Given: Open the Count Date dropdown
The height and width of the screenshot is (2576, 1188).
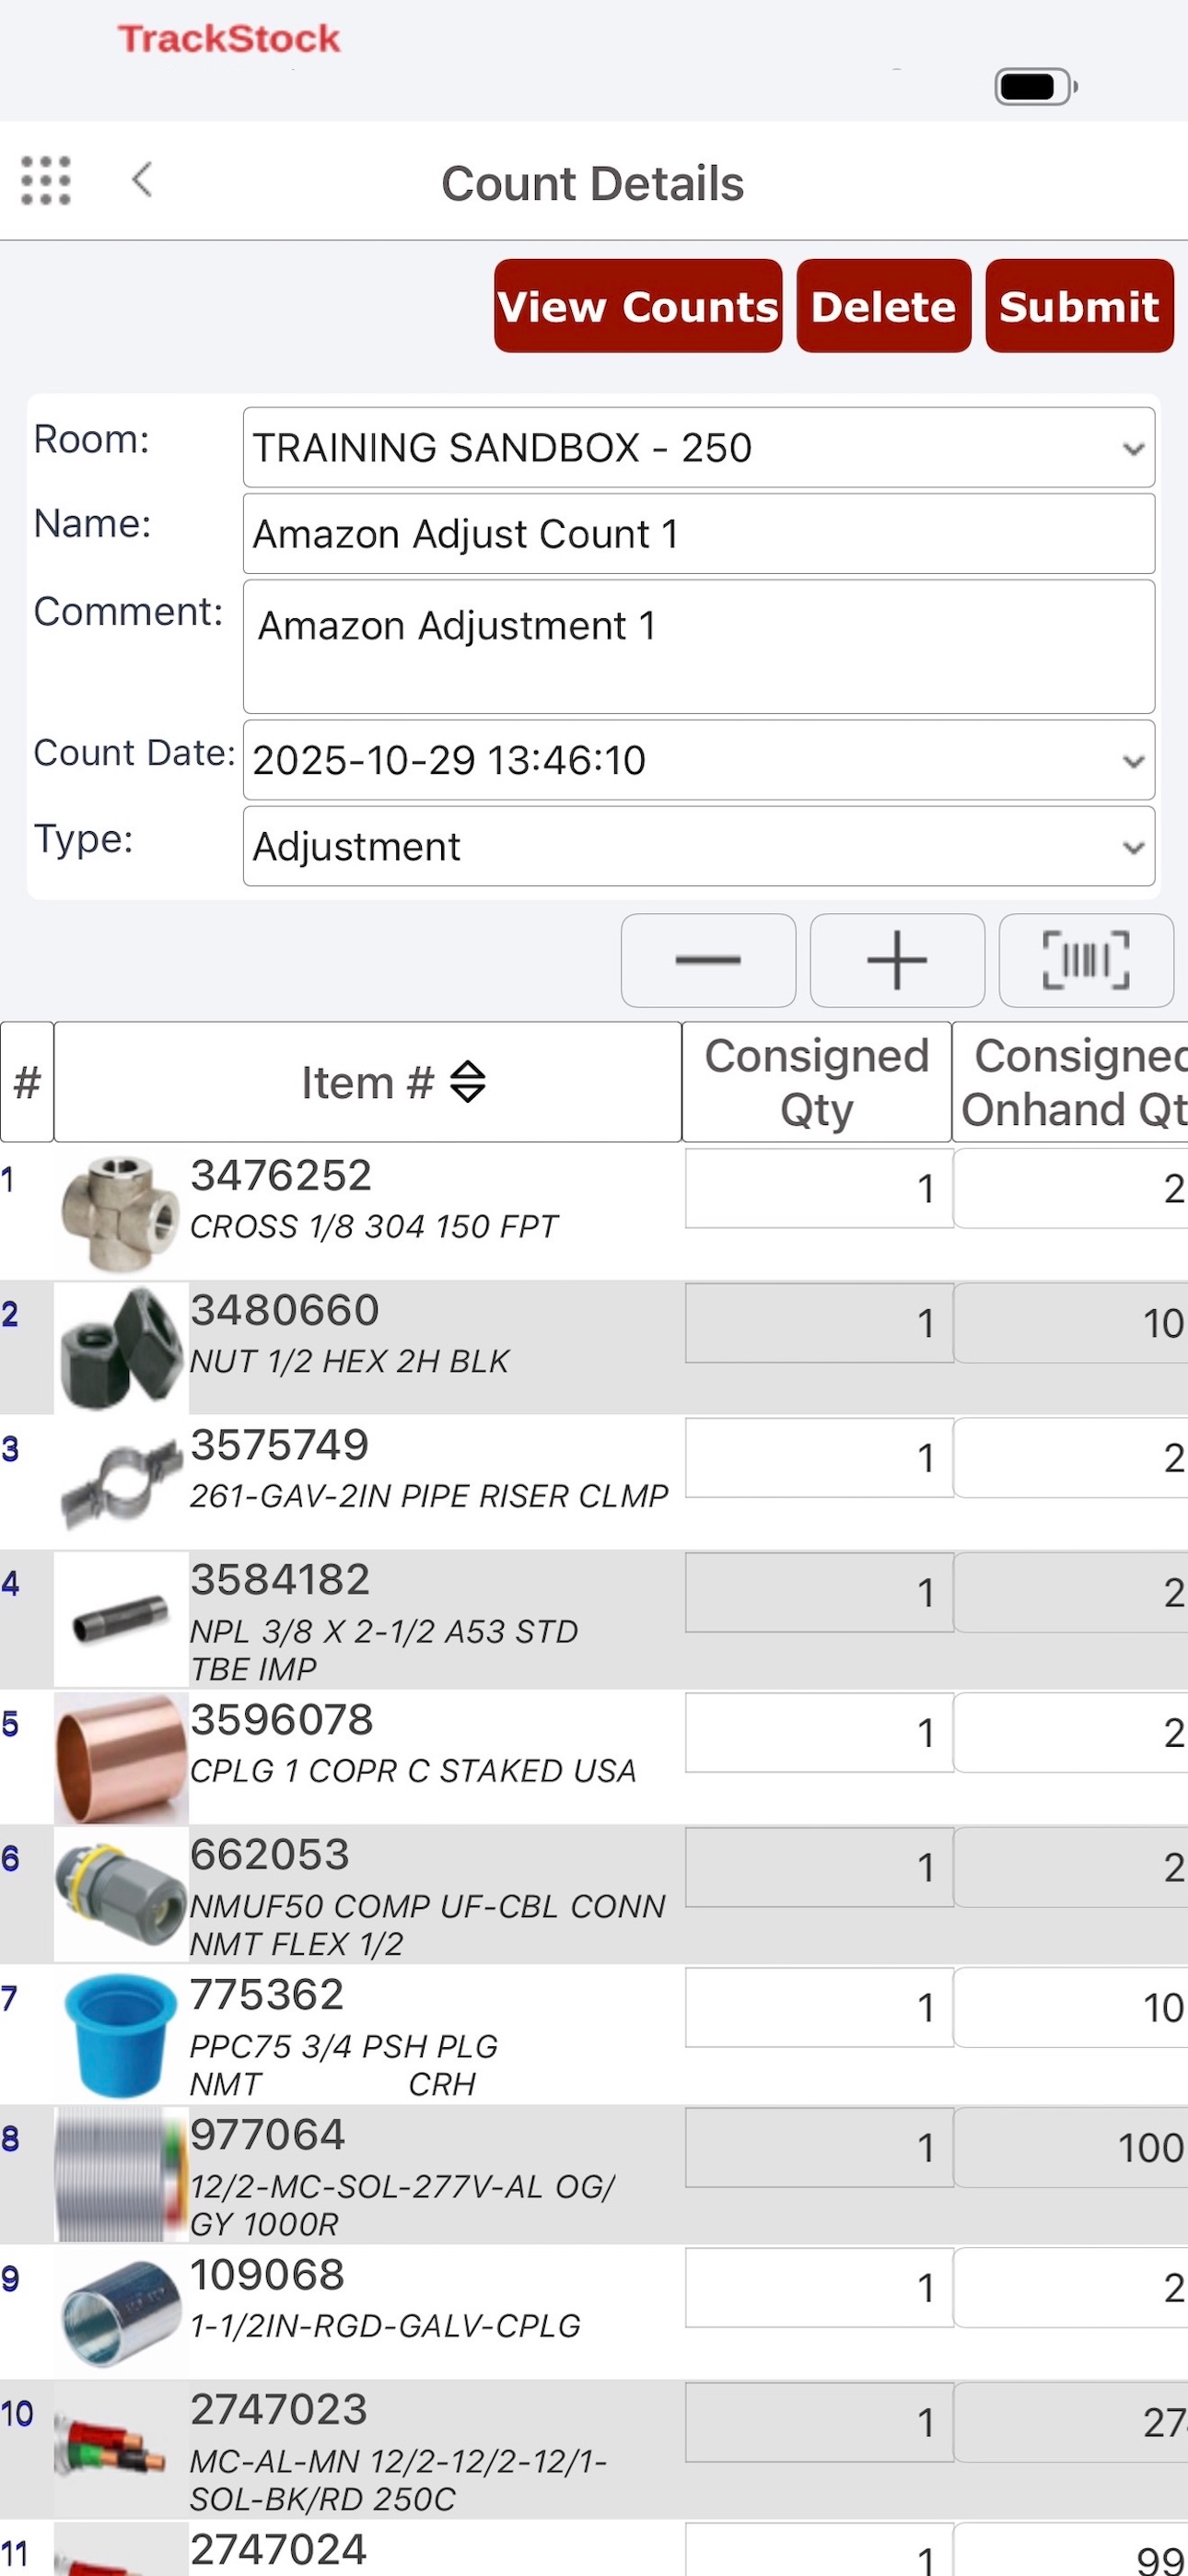Looking at the screenshot, I should tap(699, 760).
